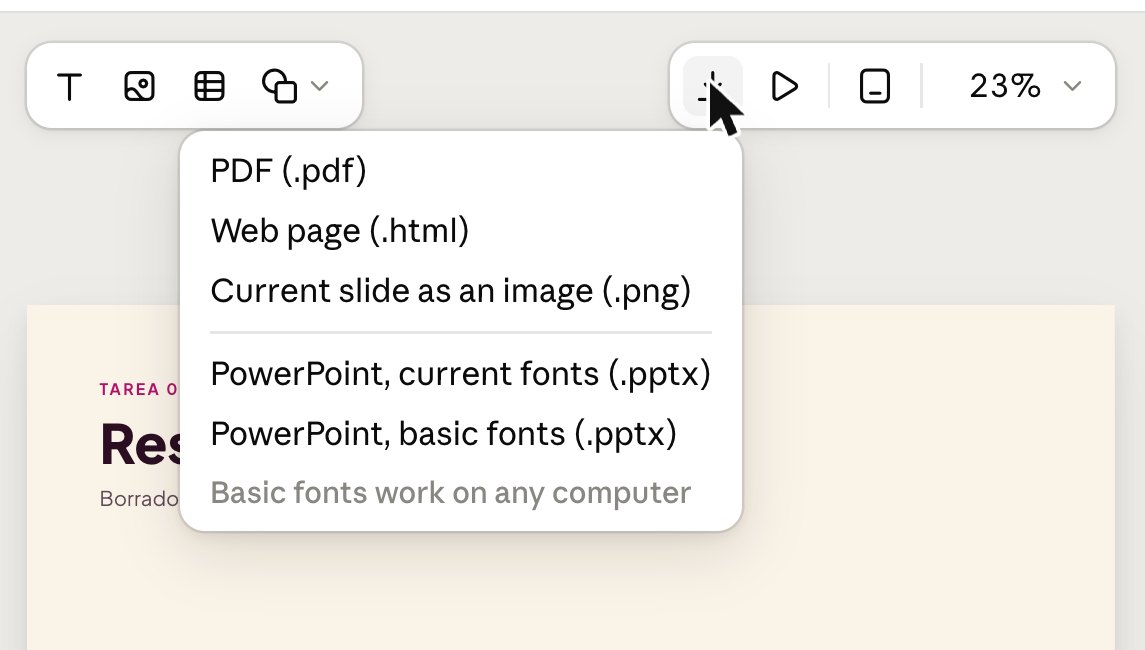Click the export/download toolbar button
The image size is (1145, 650).
coord(713,86)
